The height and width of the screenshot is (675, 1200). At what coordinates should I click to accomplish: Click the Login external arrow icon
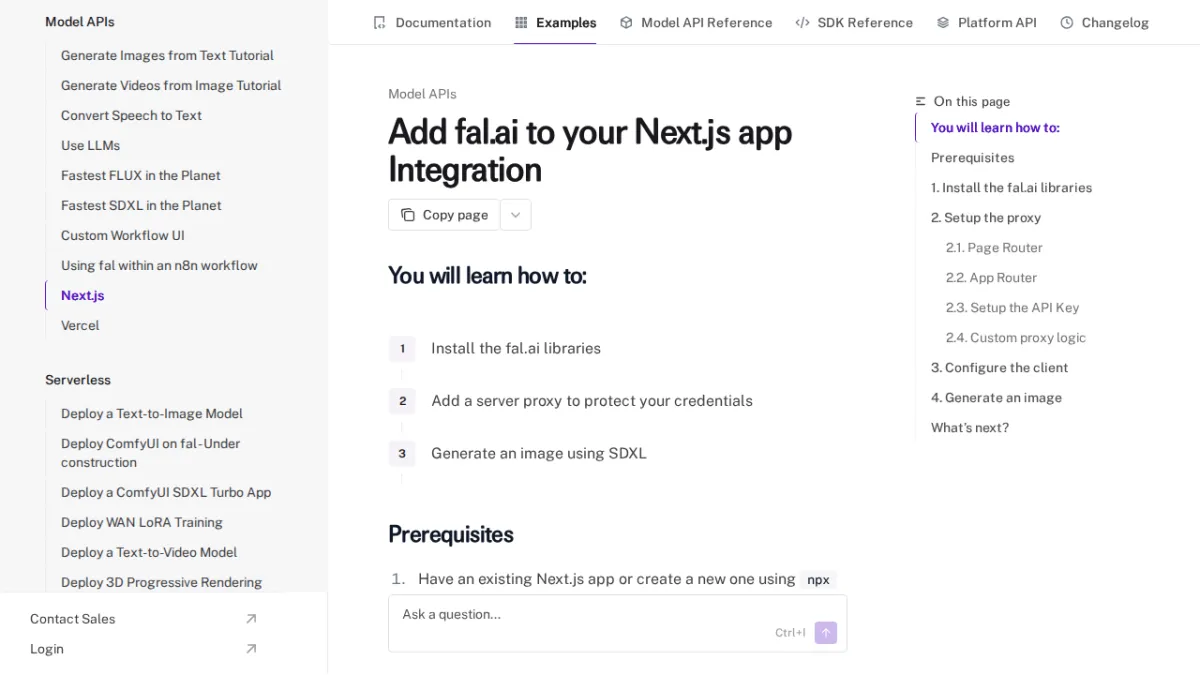coord(251,649)
